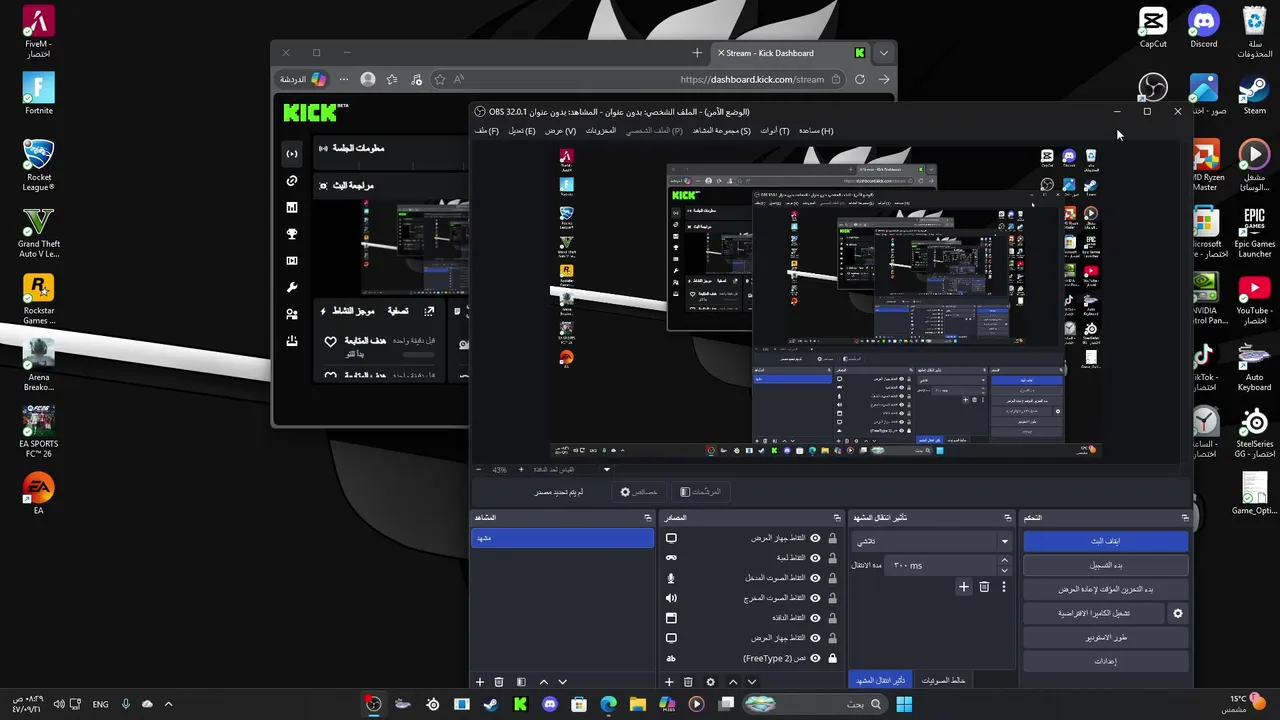Add a new scene with plus icon in المشاهد panel
The height and width of the screenshot is (720, 1280).
480,682
